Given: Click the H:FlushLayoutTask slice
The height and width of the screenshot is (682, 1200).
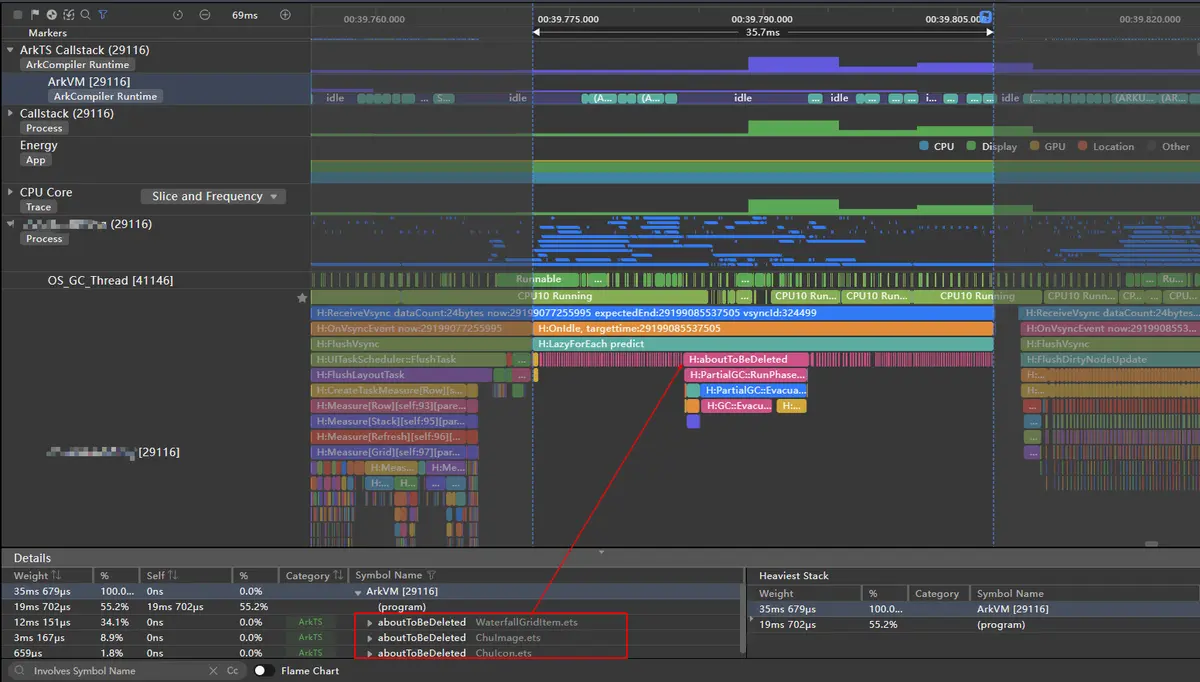Looking at the screenshot, I should [x=401, y=375].
